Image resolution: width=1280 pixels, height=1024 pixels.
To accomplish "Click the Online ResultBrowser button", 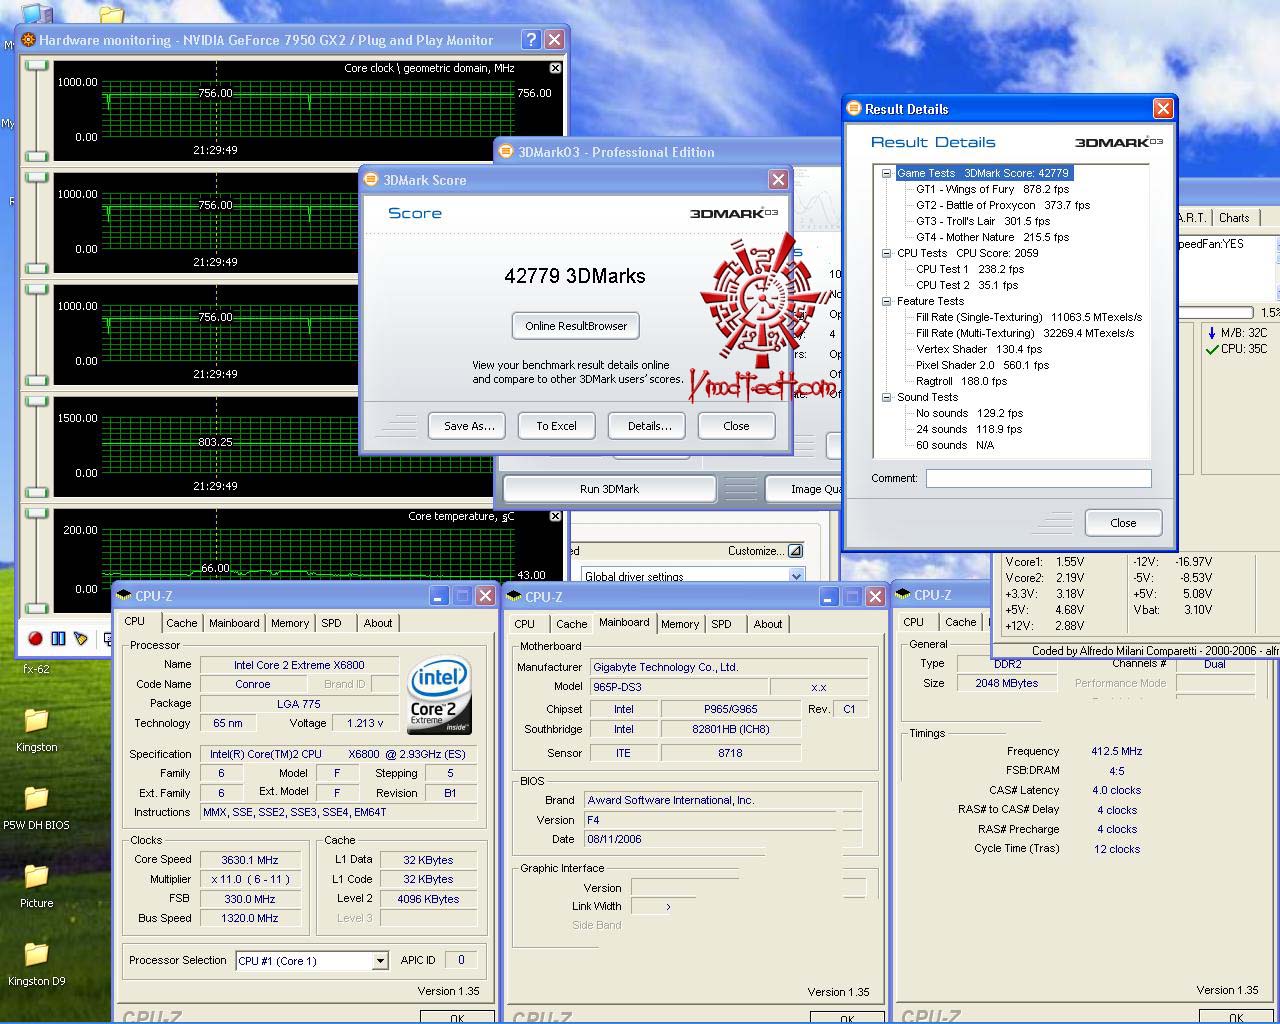I will [576, 326].
